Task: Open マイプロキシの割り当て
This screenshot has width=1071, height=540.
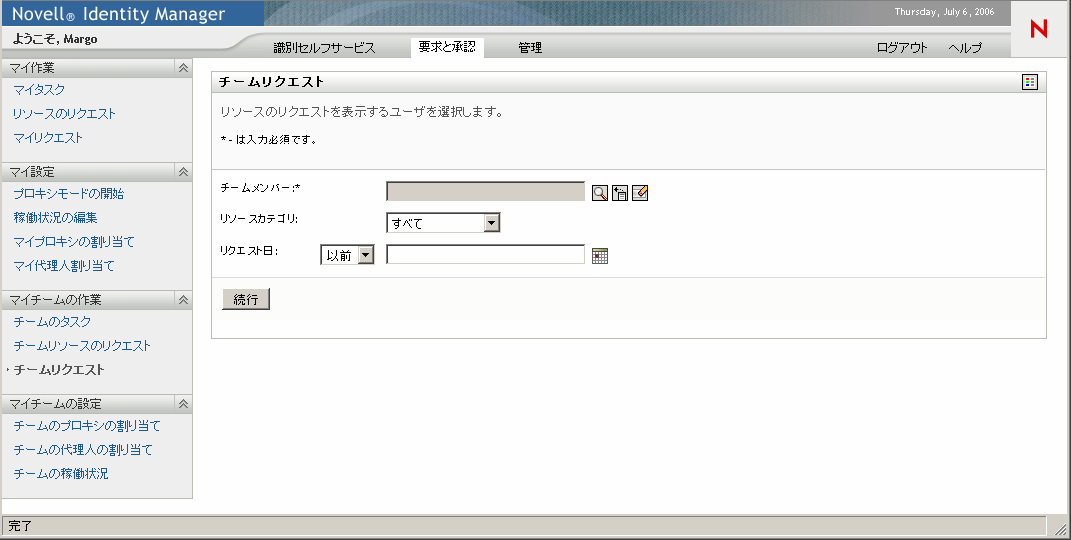Action: coord(74,241)
